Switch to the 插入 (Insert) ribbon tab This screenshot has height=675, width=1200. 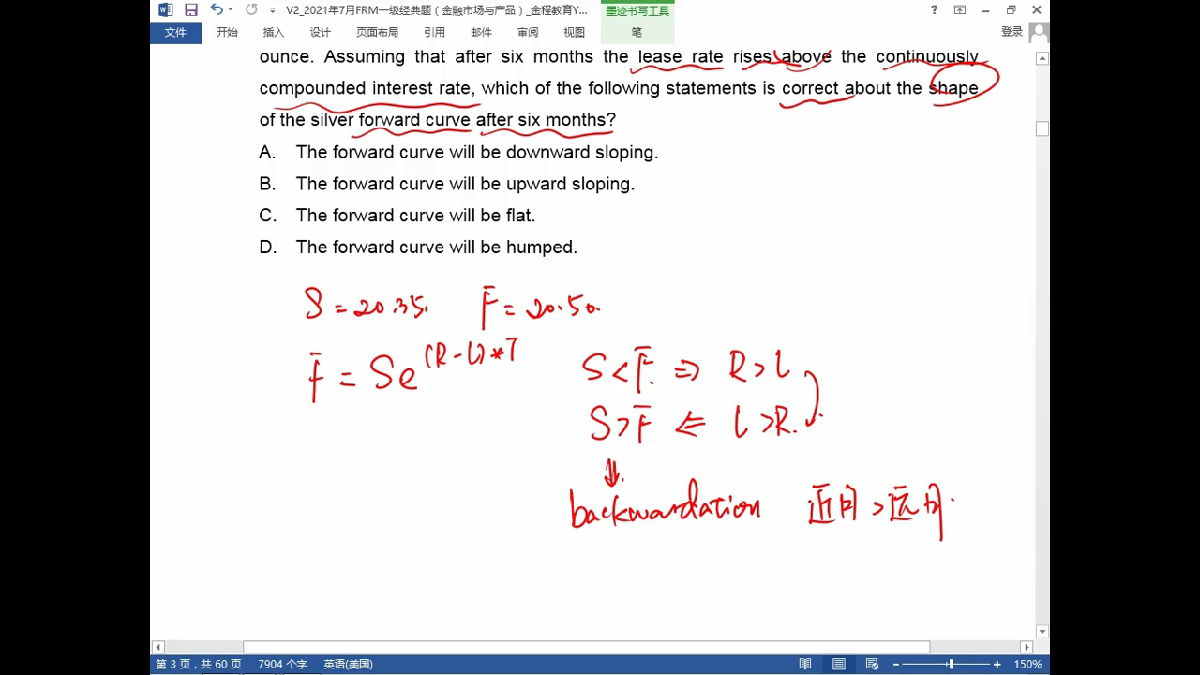coord(273,32)
